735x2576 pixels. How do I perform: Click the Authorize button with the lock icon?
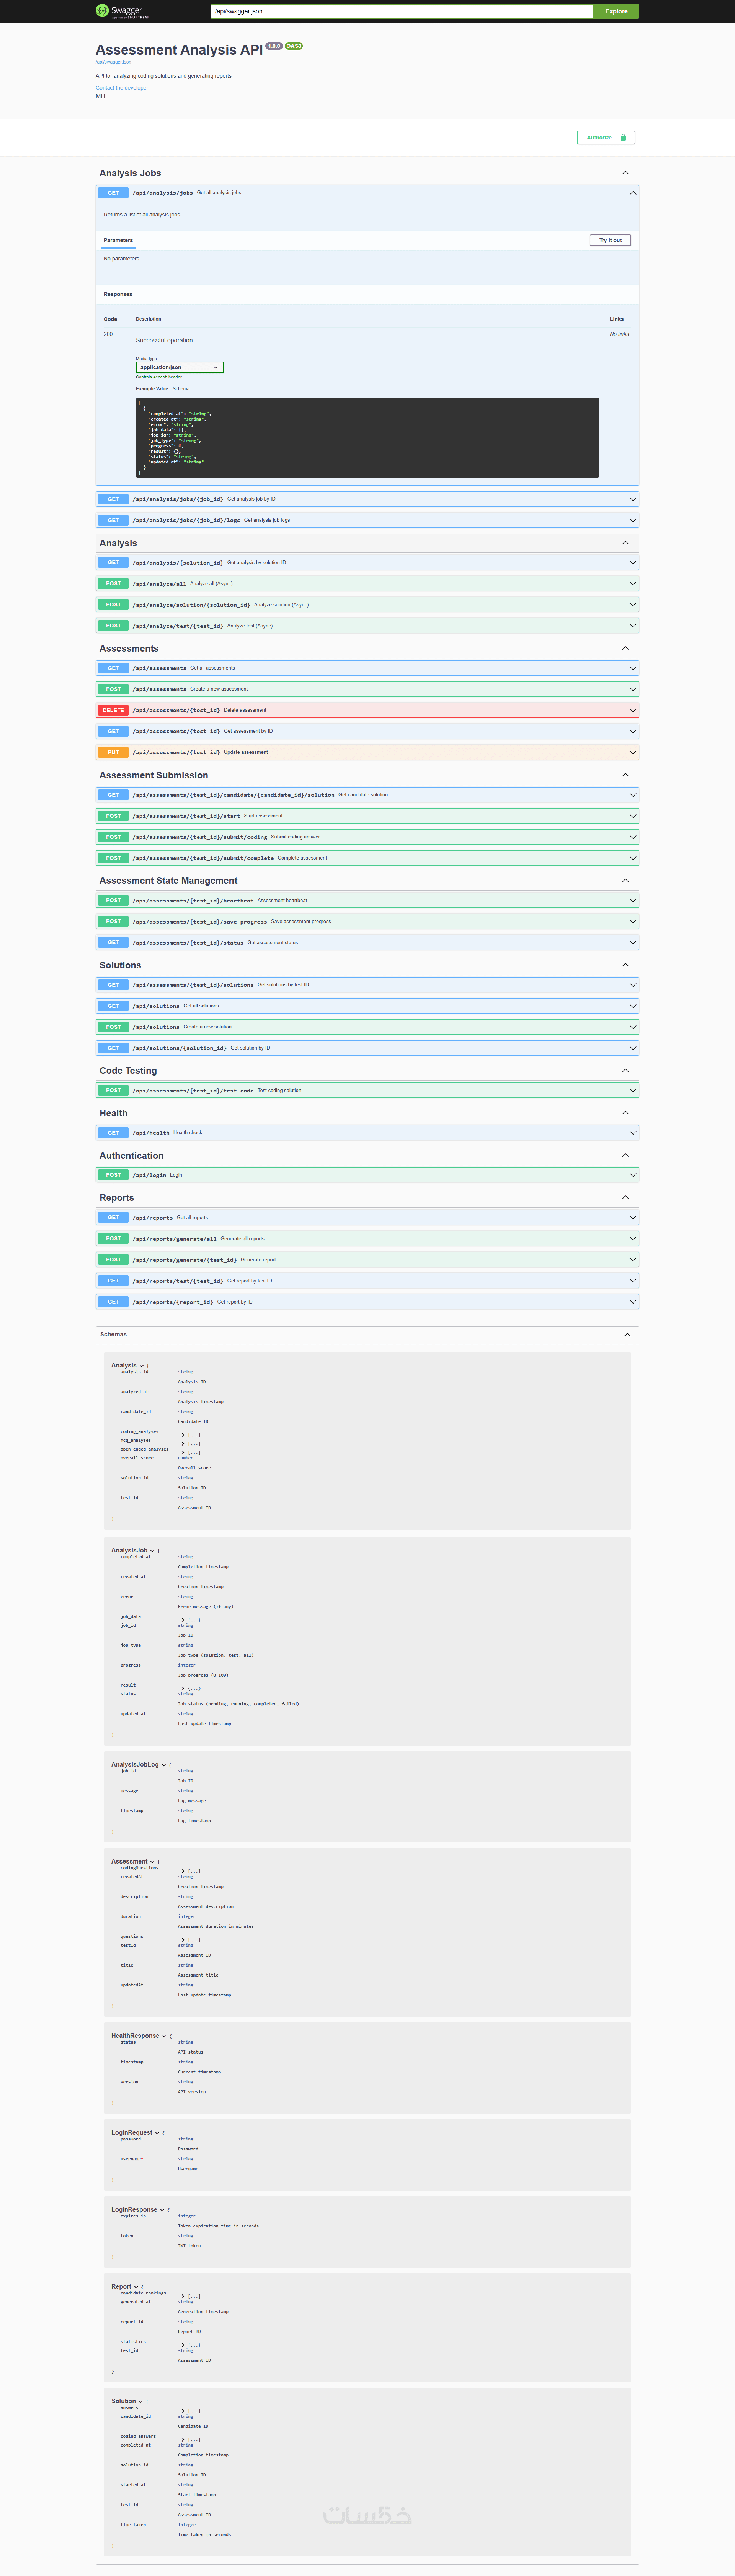[x=606, y=138]
